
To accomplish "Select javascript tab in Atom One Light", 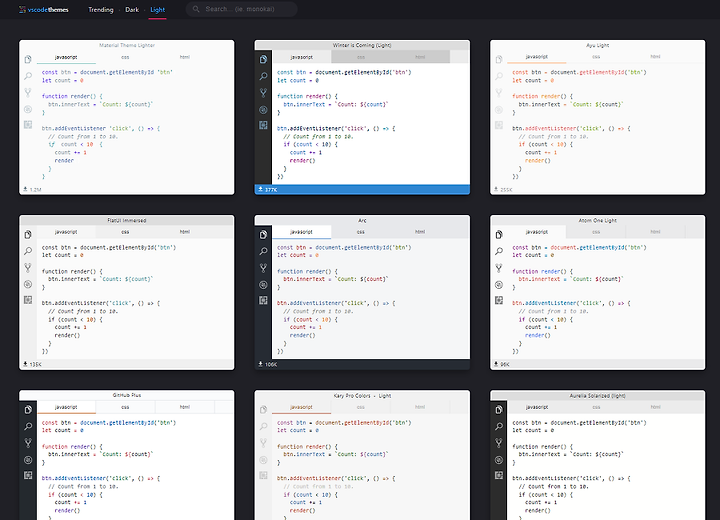I will click(537, 232).
